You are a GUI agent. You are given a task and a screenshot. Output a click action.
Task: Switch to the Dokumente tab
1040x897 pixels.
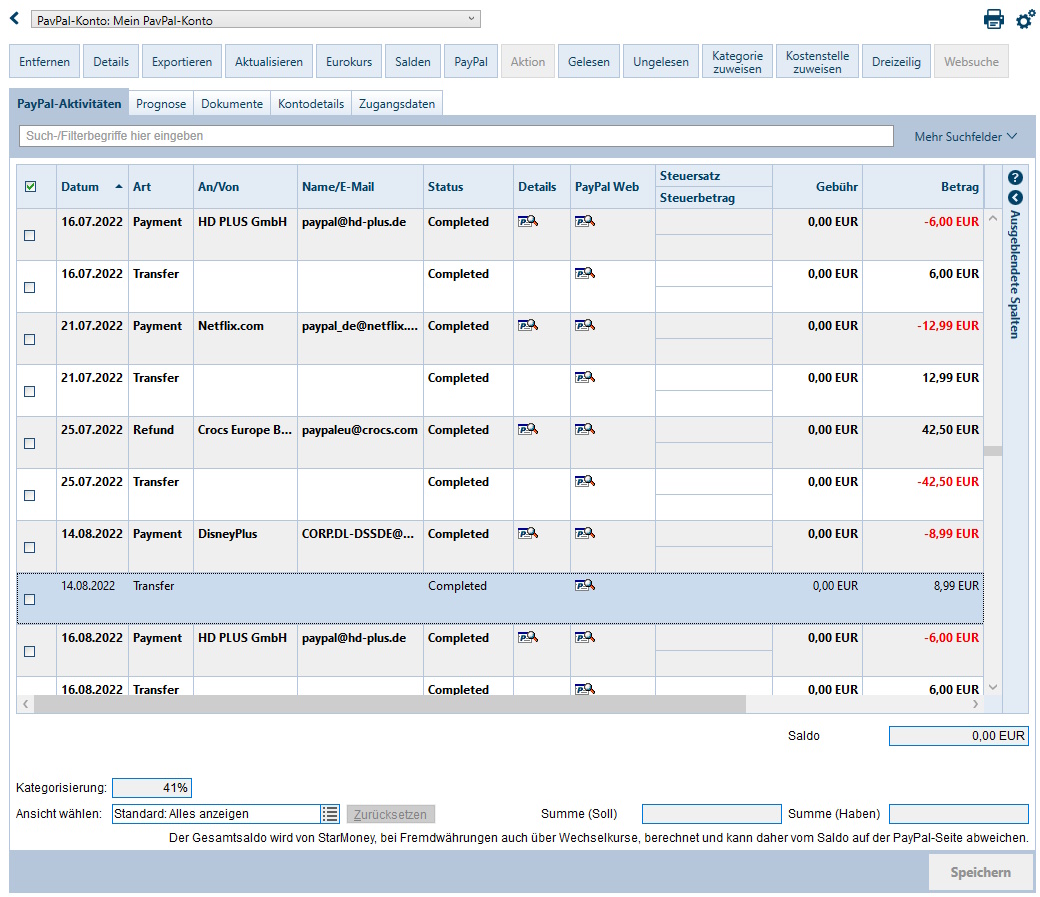pos(232,104)
